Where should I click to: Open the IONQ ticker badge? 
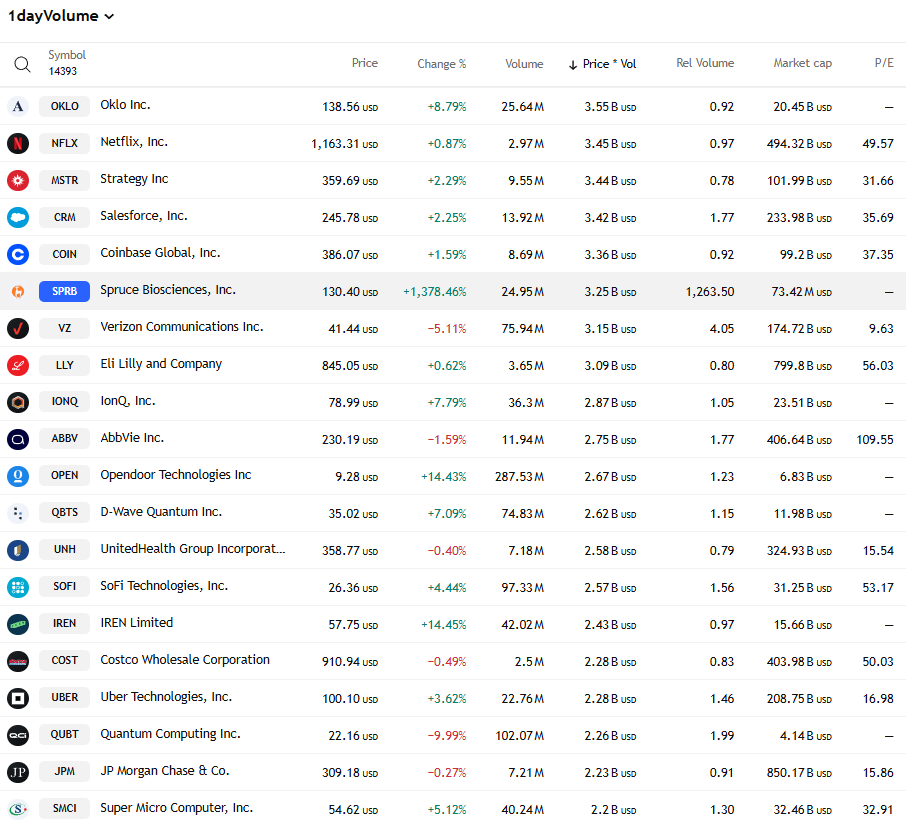(x=65, y=402)
